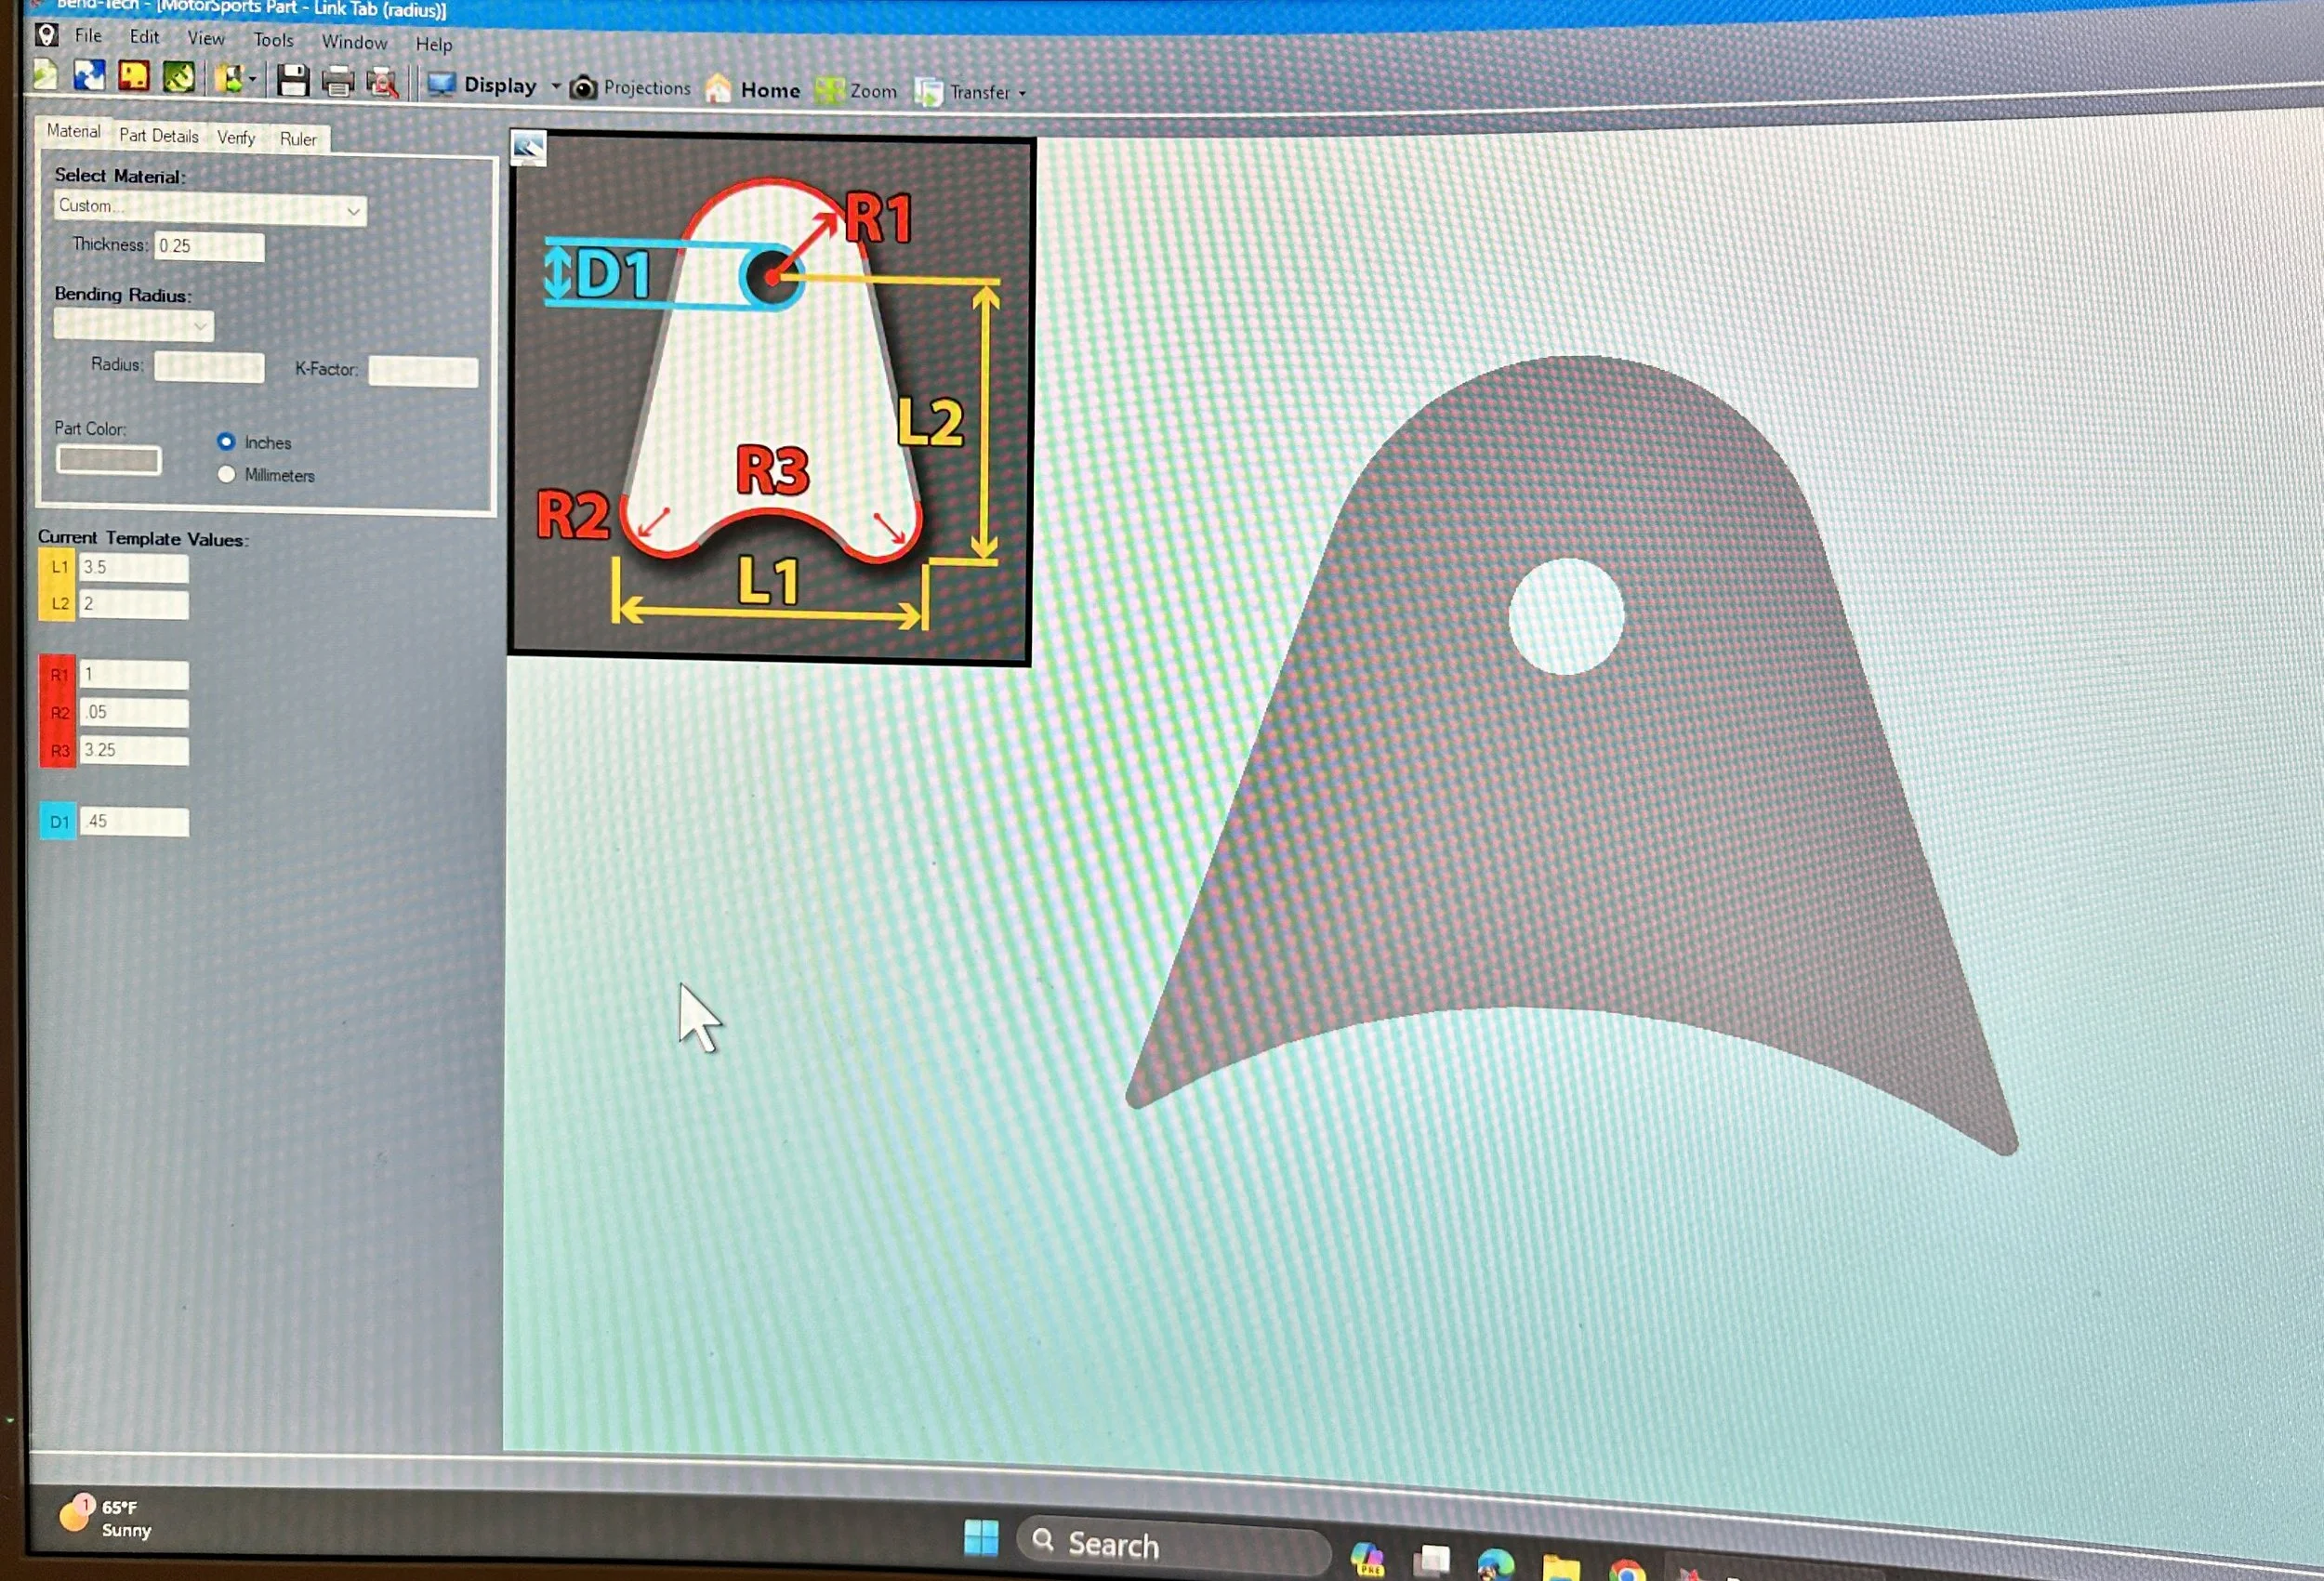Viewport: 2324px width, 1581px height.
Task: Open the Edit menu
Action: point(144,37)
